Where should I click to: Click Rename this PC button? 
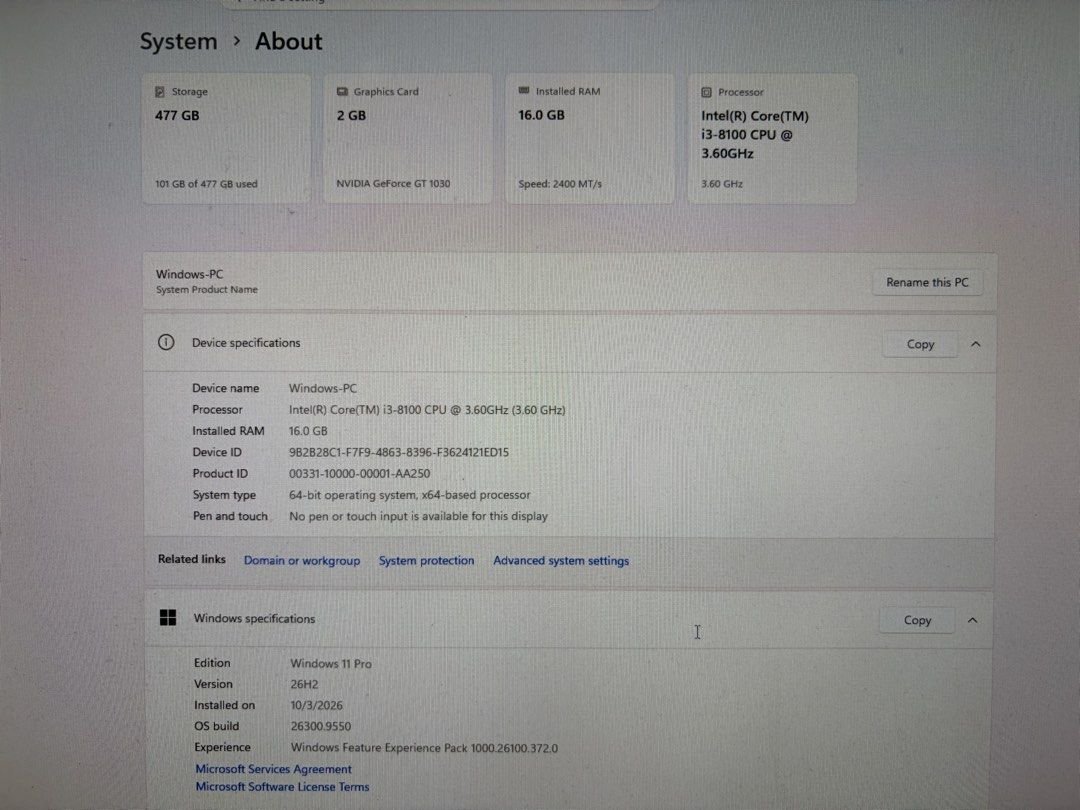927,282
